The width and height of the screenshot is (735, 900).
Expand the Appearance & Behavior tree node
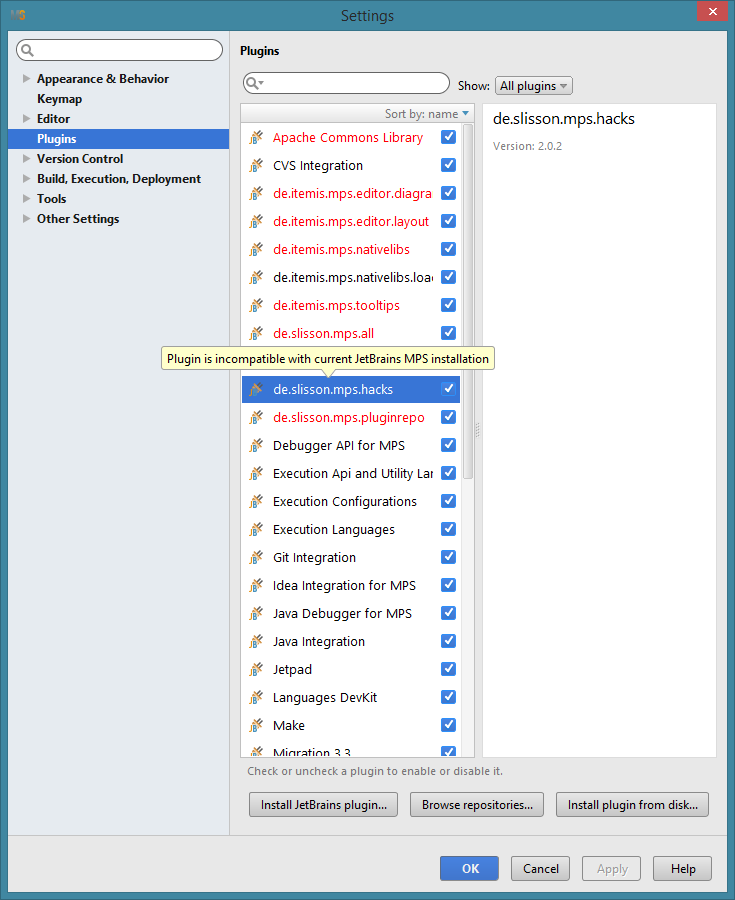coord(26,79)
